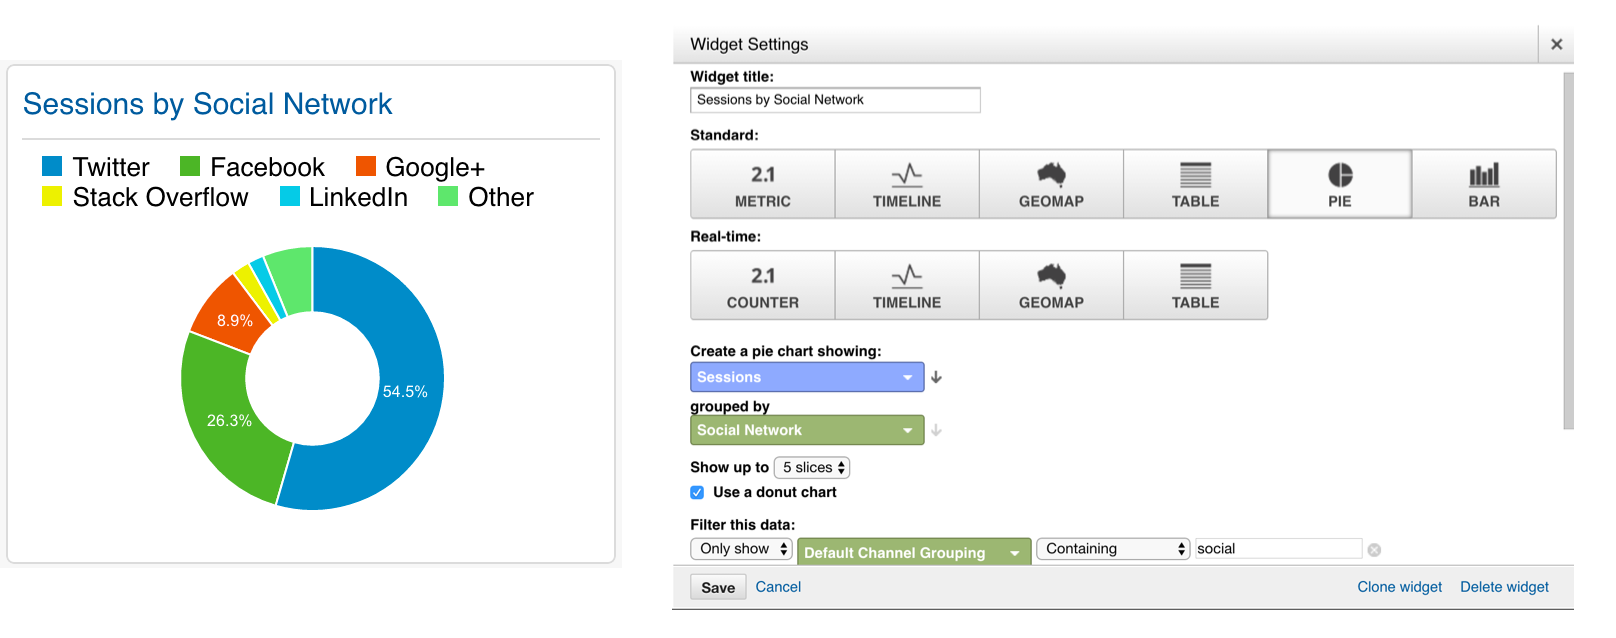Remove the social filter with the clear icon

(x=1374, y=550)
